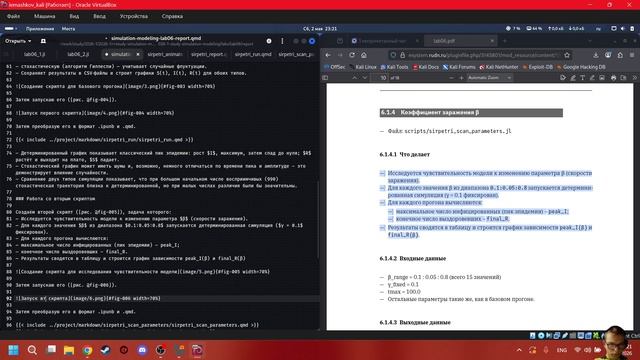The image size is (640, 360).
Task: Switch to the sirpetri_animate editor tab
Action: click(164, 54)
